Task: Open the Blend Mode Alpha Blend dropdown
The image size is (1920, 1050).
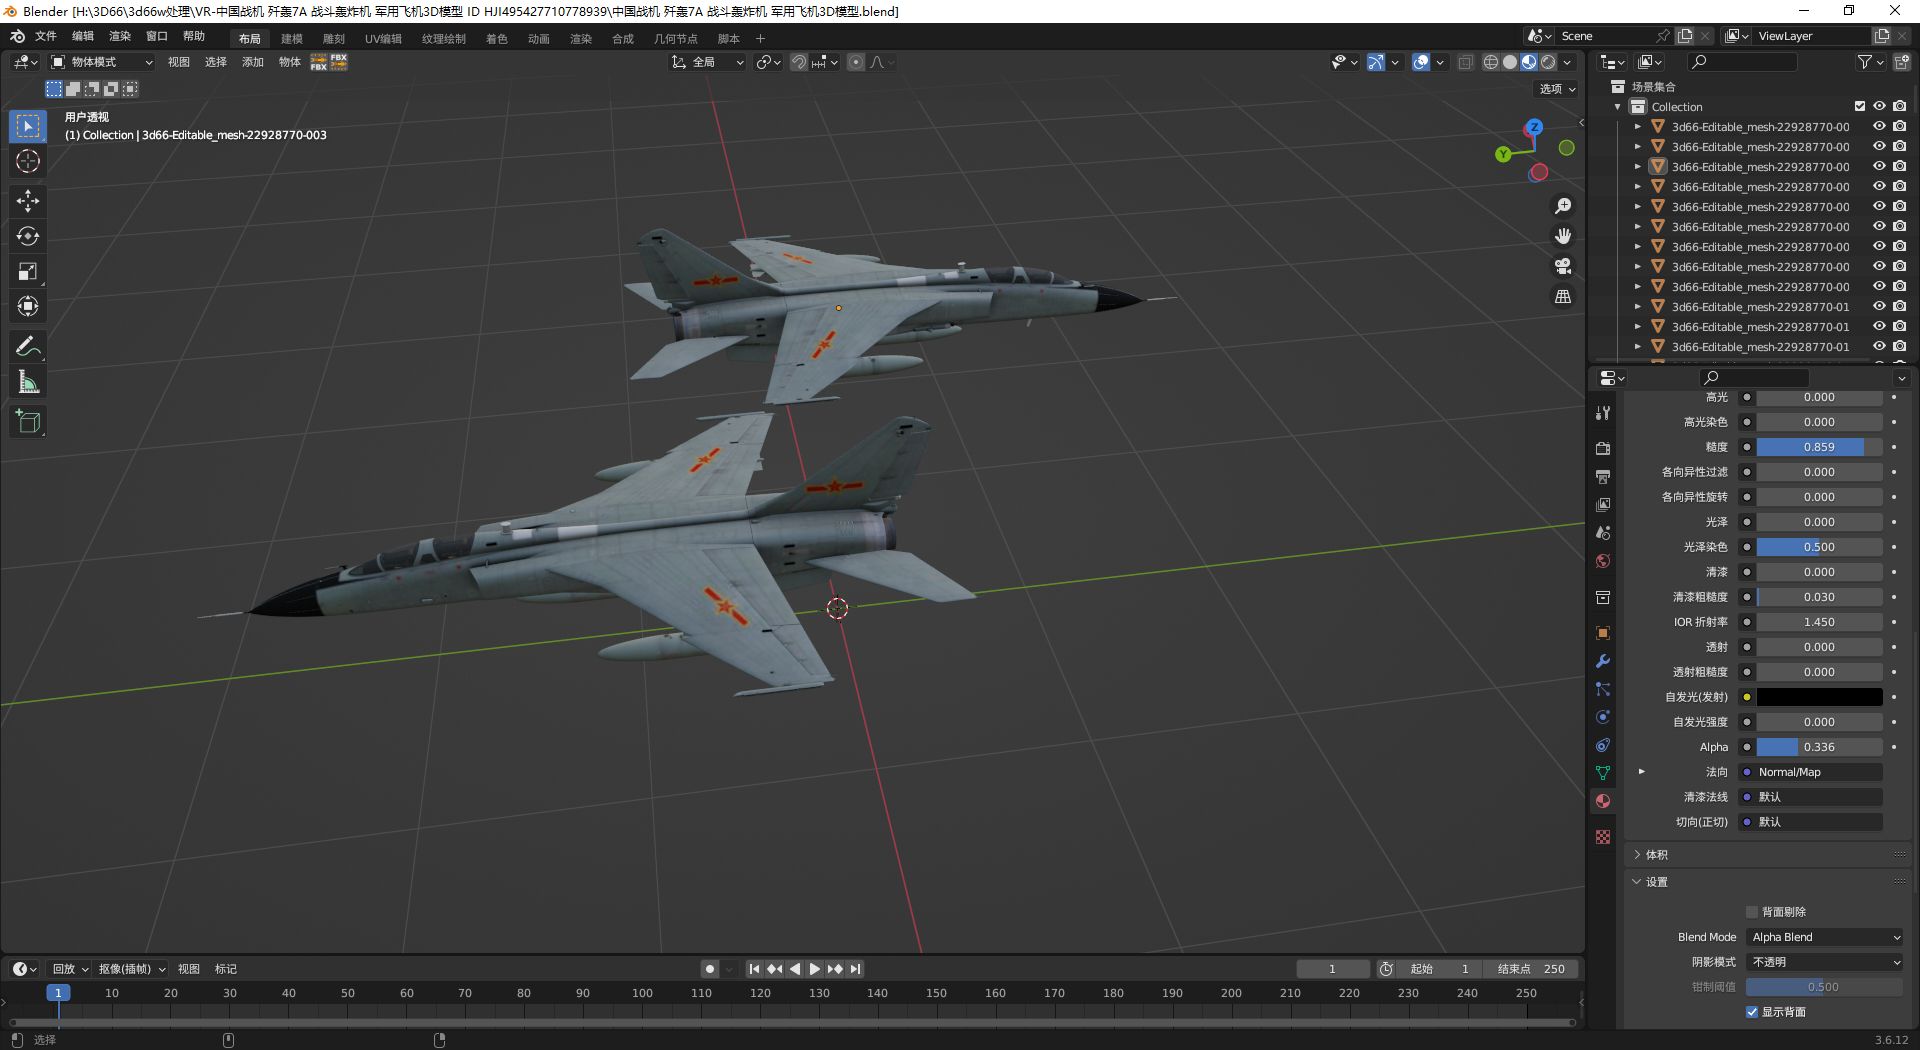Action: [1825, 937]
